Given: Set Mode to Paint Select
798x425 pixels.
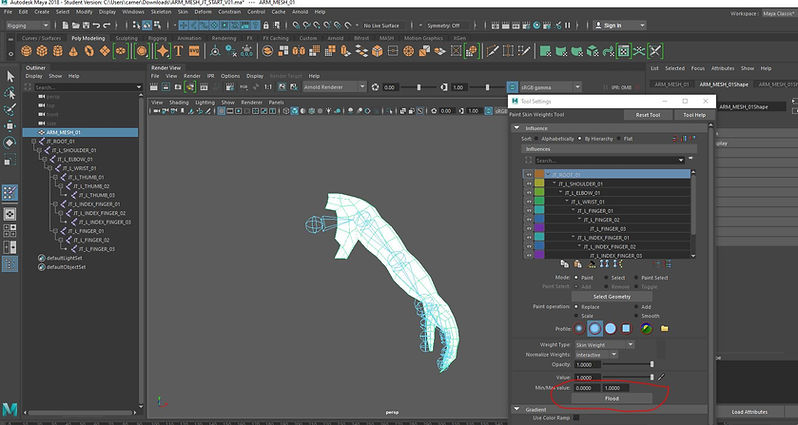Looking at the screenshot, I should [636, 277].
